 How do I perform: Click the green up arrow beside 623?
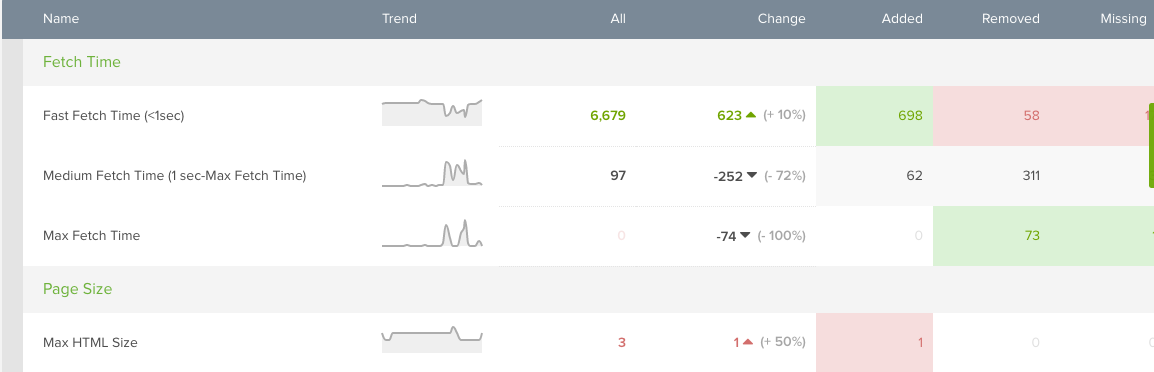coord(751,115)
